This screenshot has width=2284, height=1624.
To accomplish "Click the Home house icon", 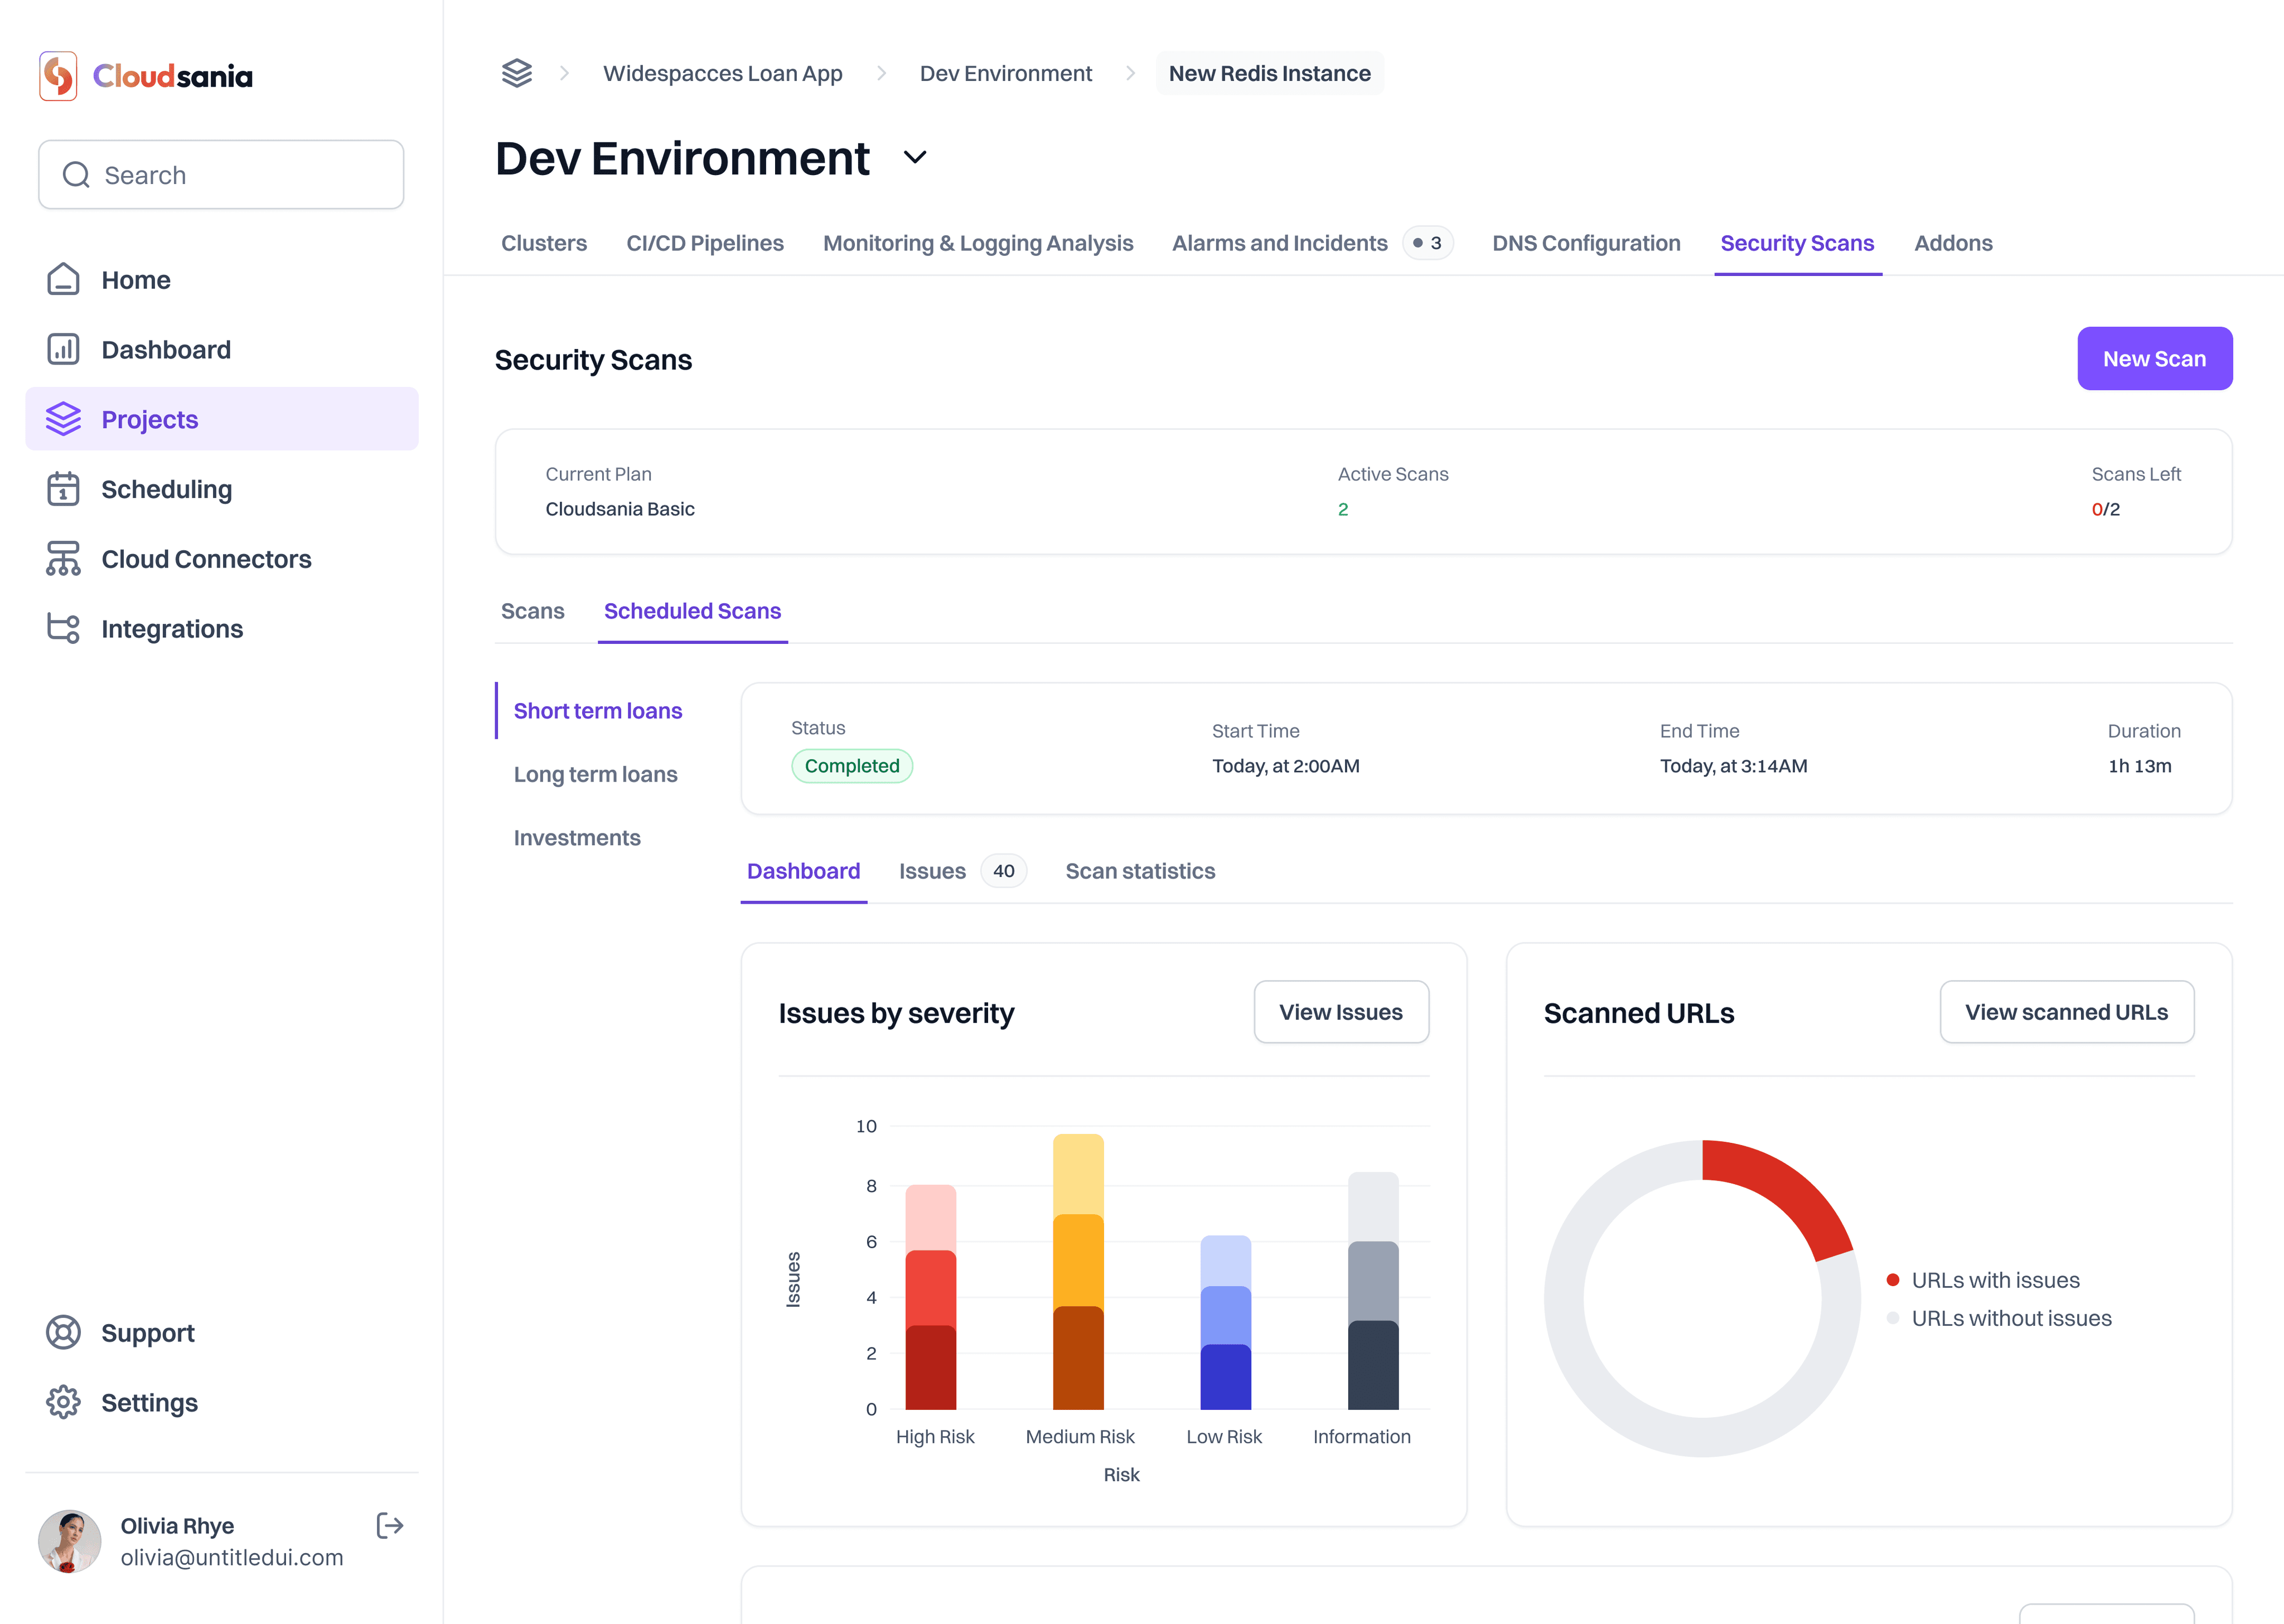I will click(63, 280).
